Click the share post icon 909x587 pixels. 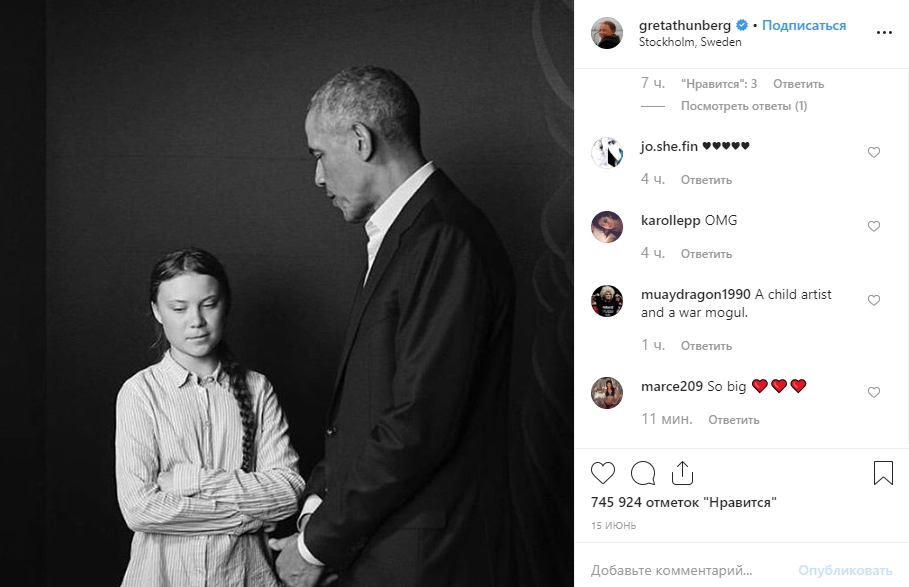pos(682,472)
